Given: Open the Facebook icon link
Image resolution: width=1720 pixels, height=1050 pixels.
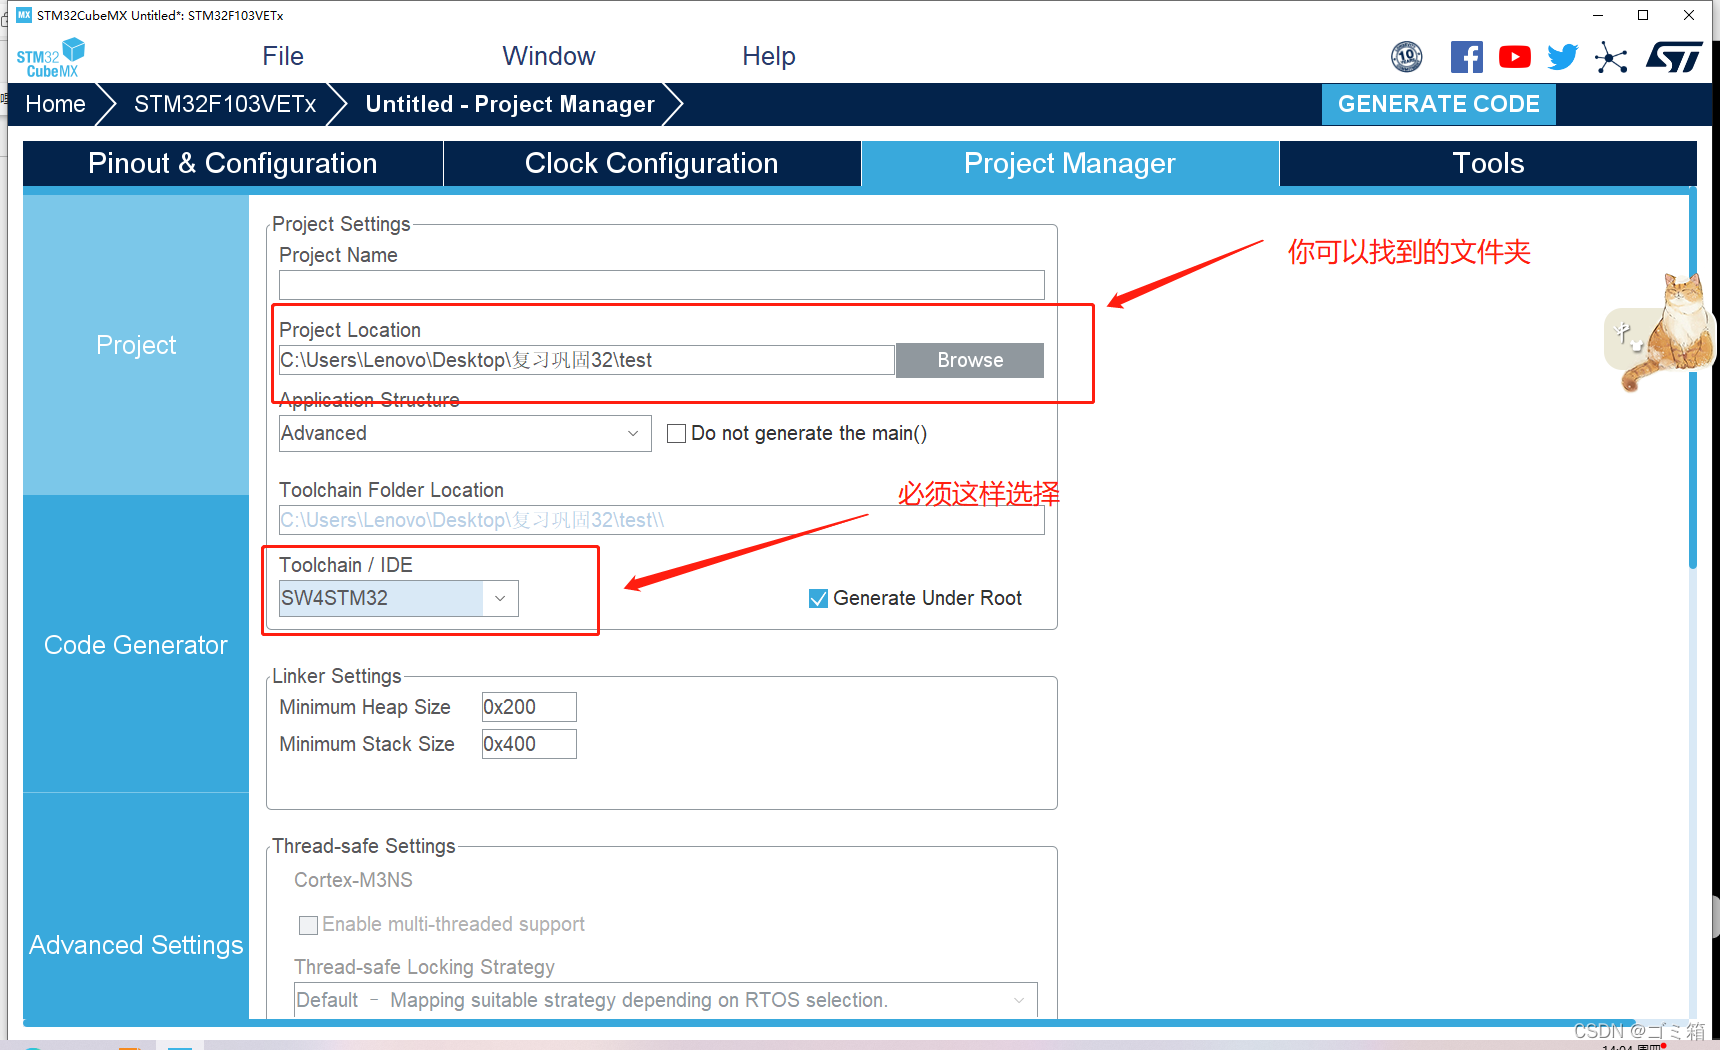Looking at the screenshot, I should pos(1466,57).
